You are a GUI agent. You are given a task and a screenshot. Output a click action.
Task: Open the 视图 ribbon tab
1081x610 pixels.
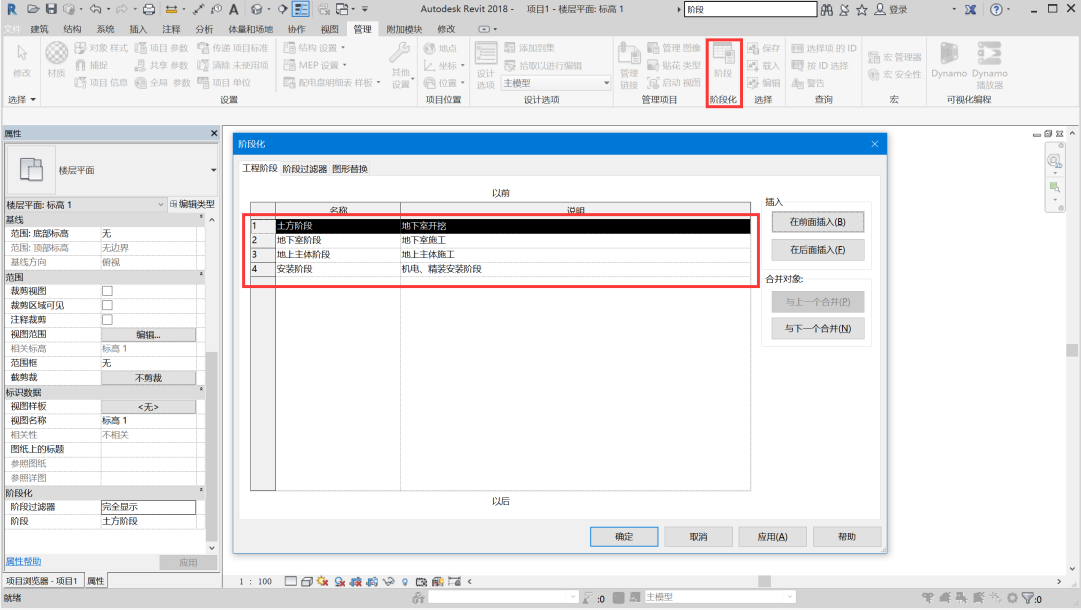(330, 29)
